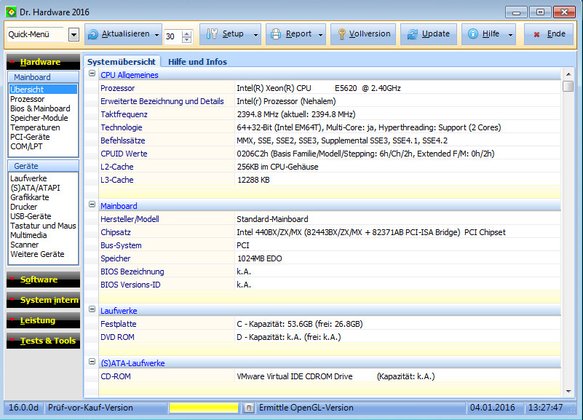Click the Aktualisieren refresh icon

coord(93,34)
